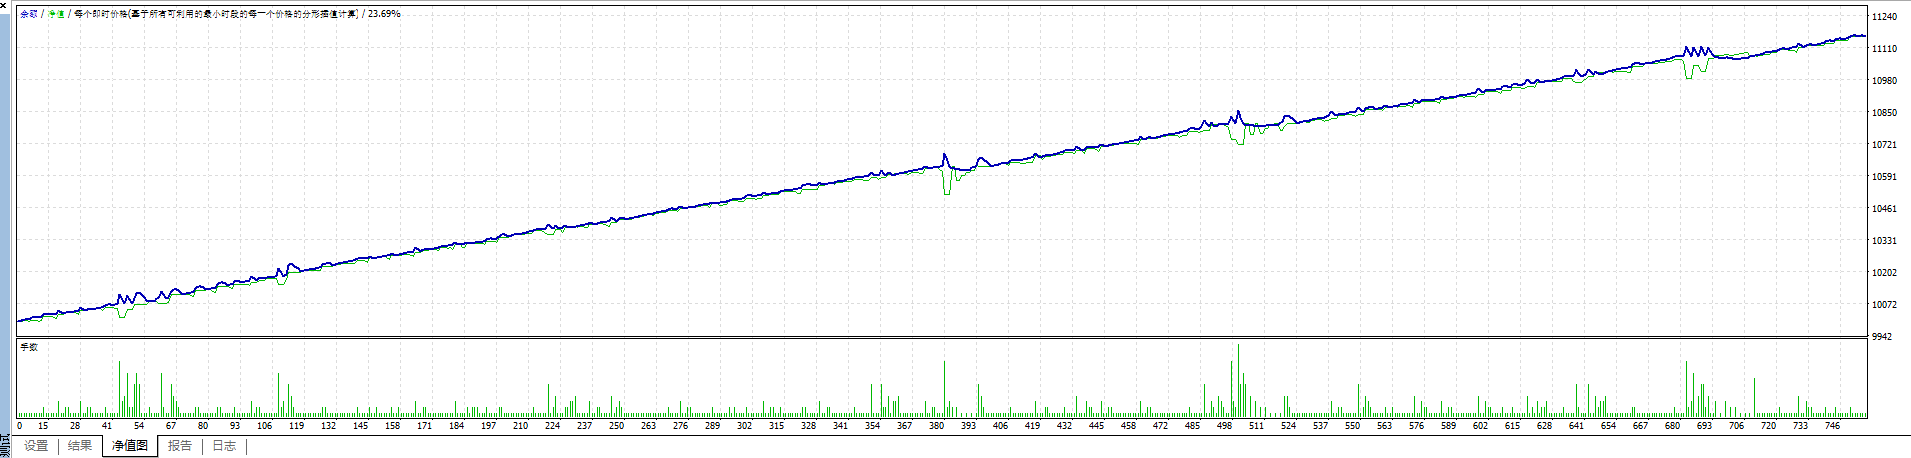1911x458 pixels.
Task: Click the 119 x-axis label
Action: point(296,426)
